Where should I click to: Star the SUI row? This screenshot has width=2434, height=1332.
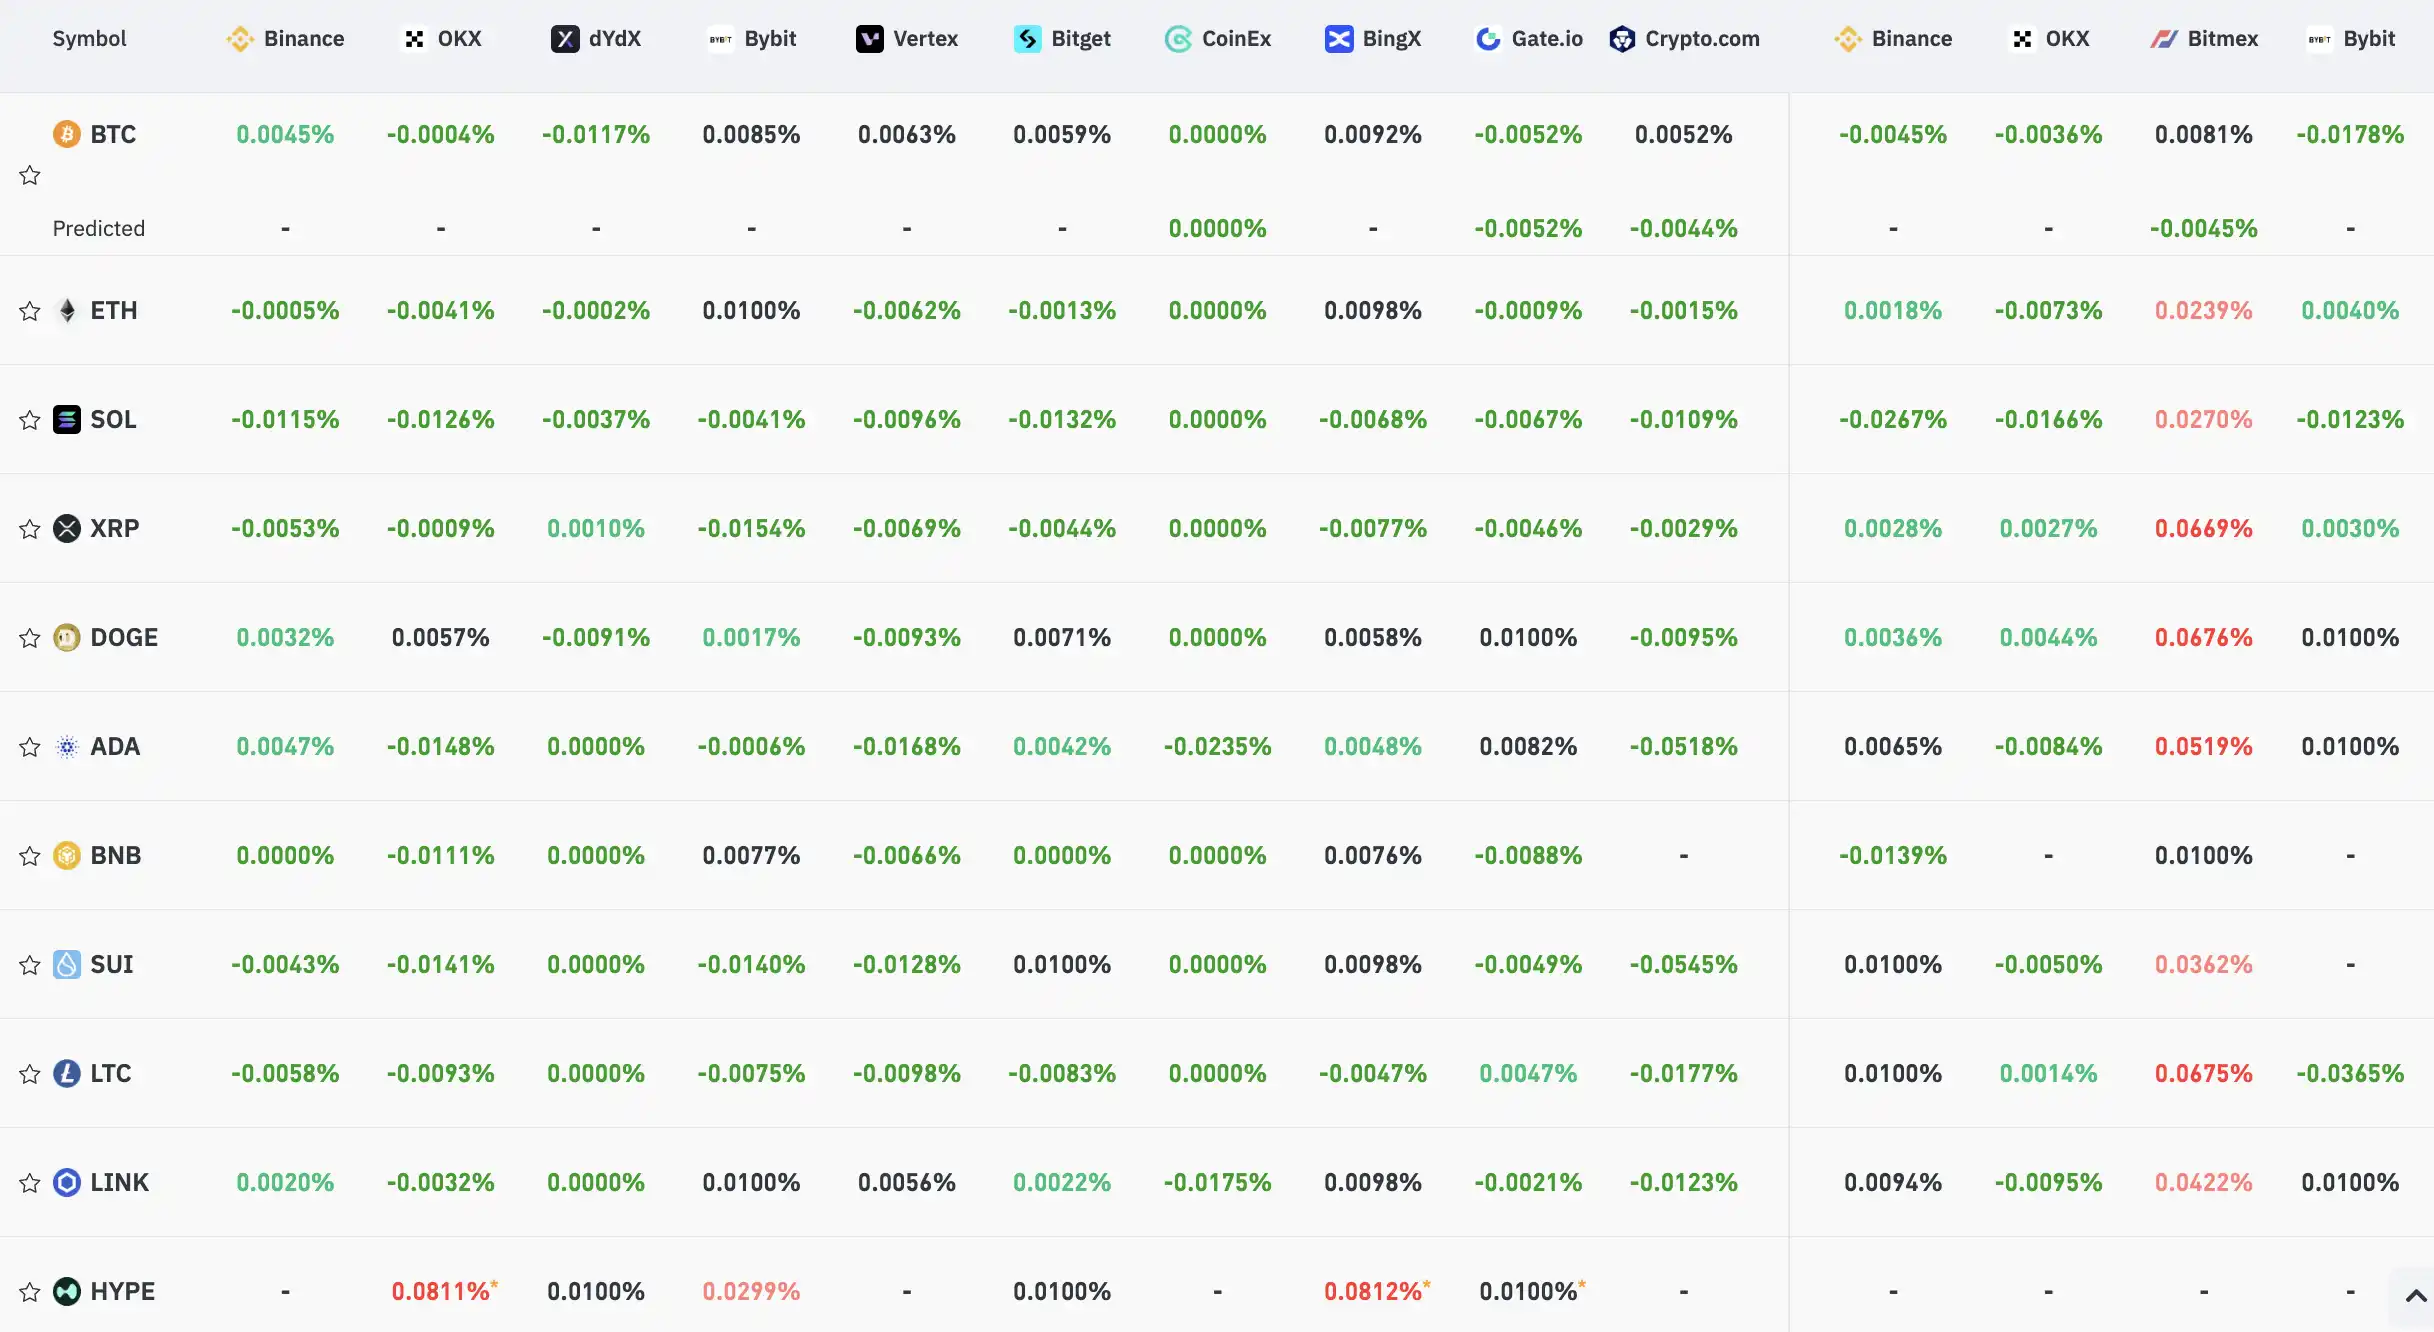(x=30, y=965)
